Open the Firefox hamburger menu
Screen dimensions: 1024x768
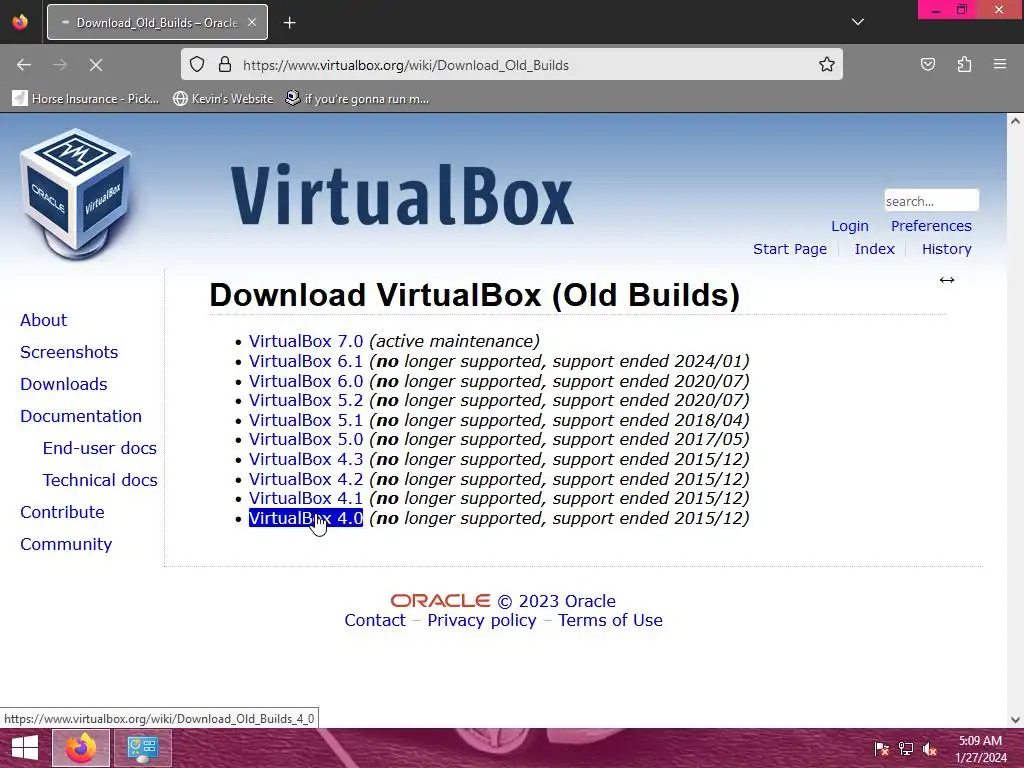point(1000,65)
